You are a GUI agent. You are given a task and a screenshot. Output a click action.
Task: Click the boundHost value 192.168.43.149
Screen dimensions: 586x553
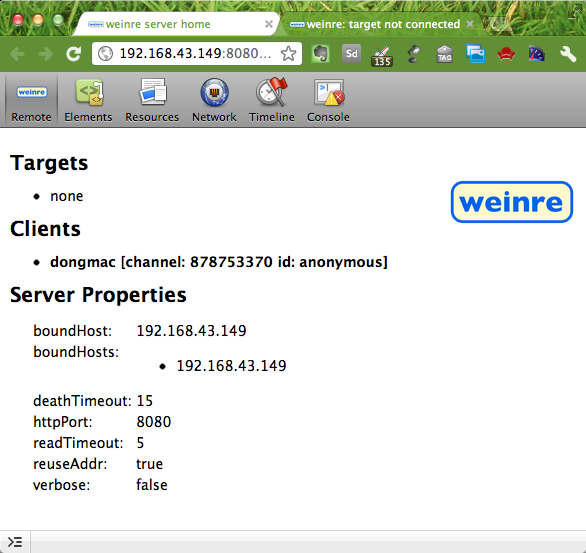(191, 331)
